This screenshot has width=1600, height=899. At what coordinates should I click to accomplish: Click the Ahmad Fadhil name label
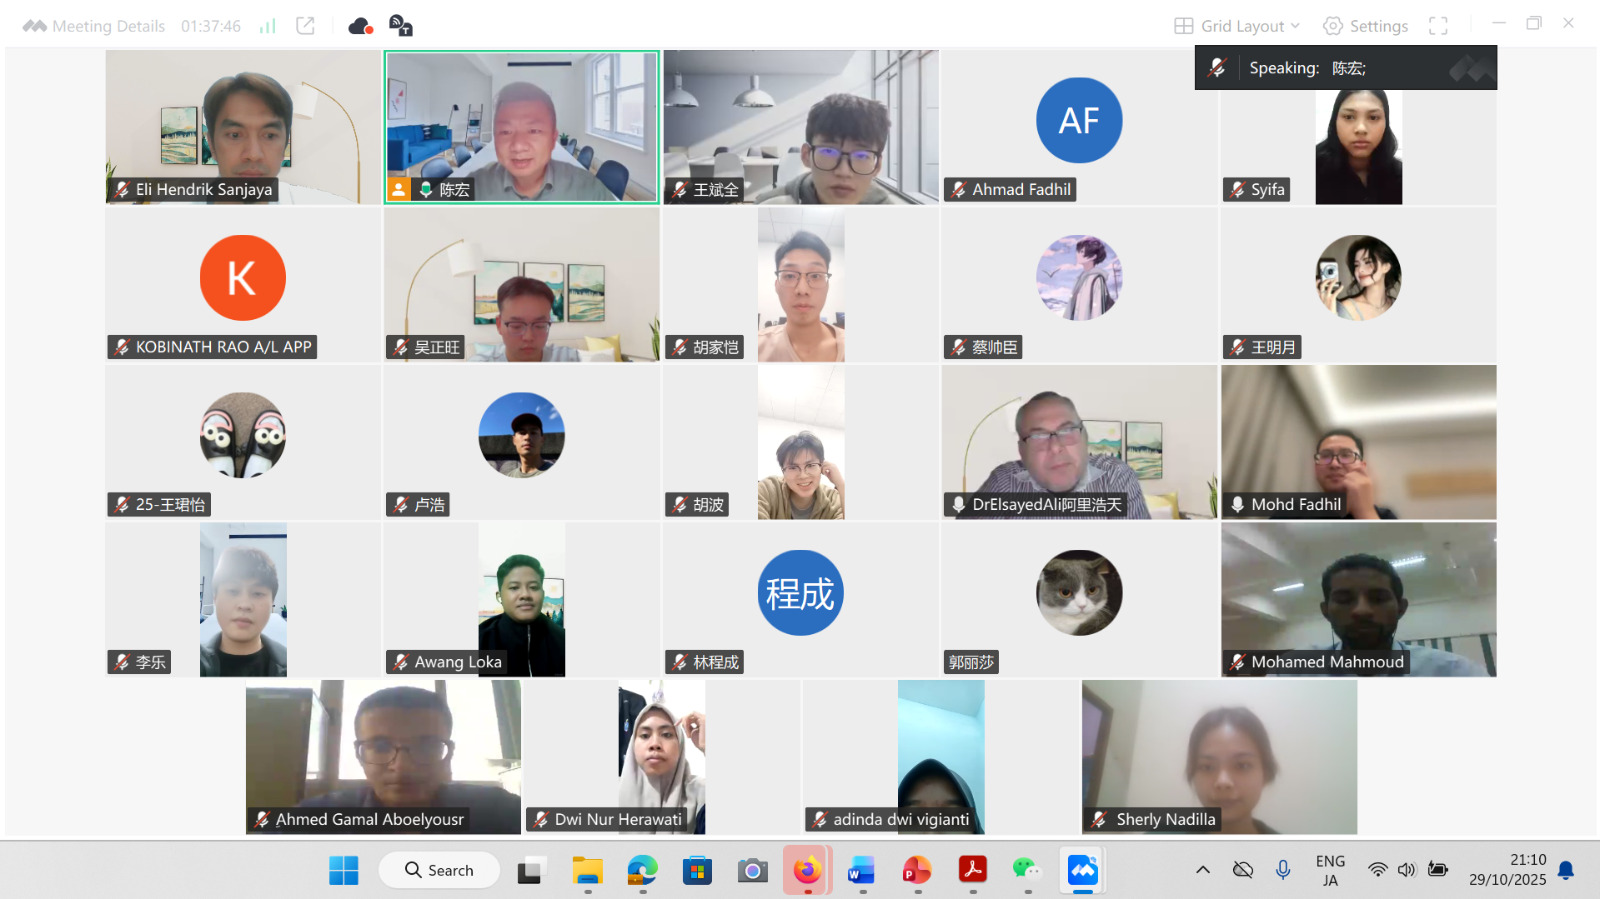1020,190
